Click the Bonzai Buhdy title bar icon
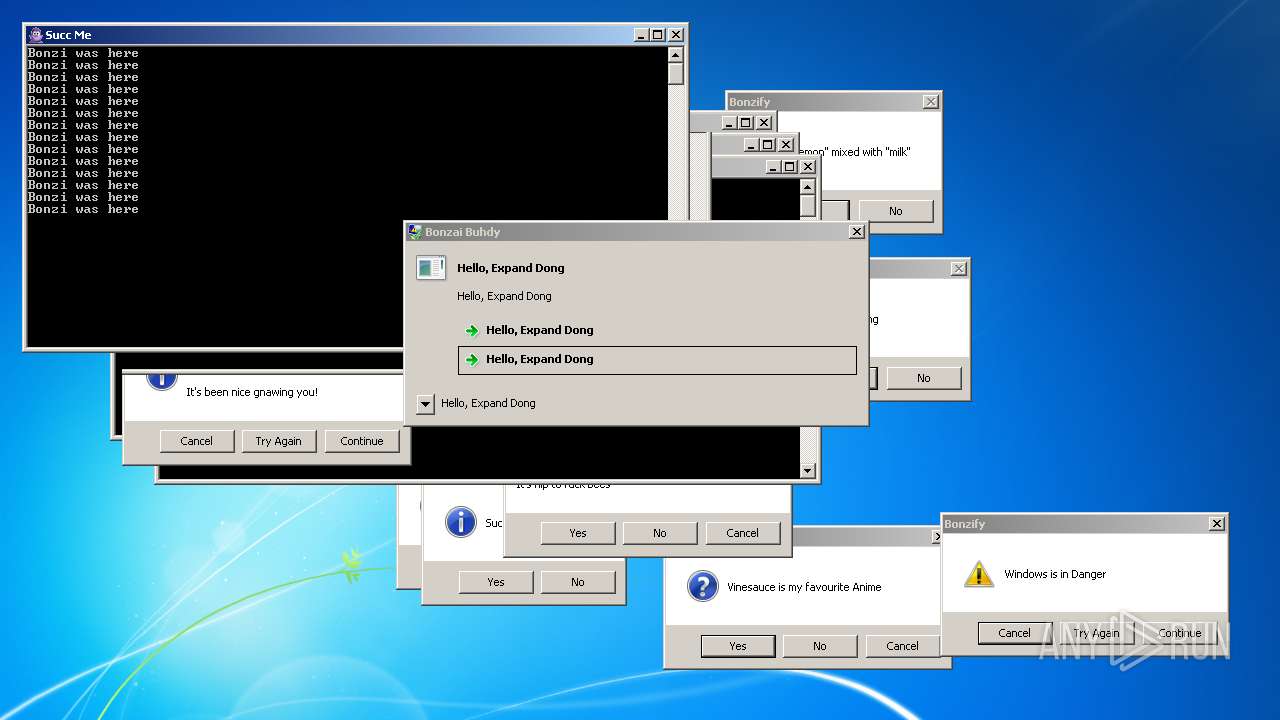Viewport: 1280px width, 720px height. (x=414, y=232)
